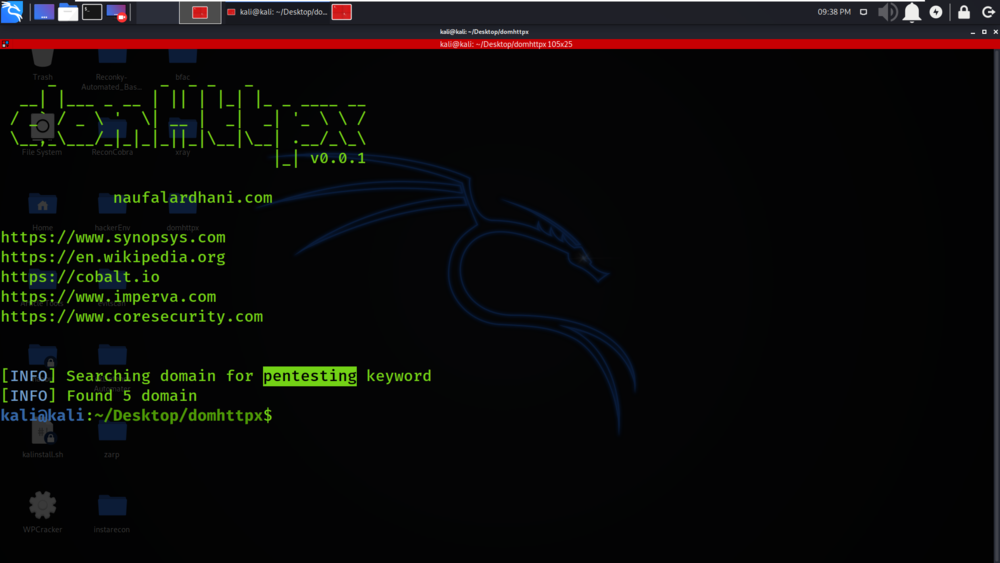Click the naufalardhani.com banner text
Screen dimensions: 1000x563
193,198
